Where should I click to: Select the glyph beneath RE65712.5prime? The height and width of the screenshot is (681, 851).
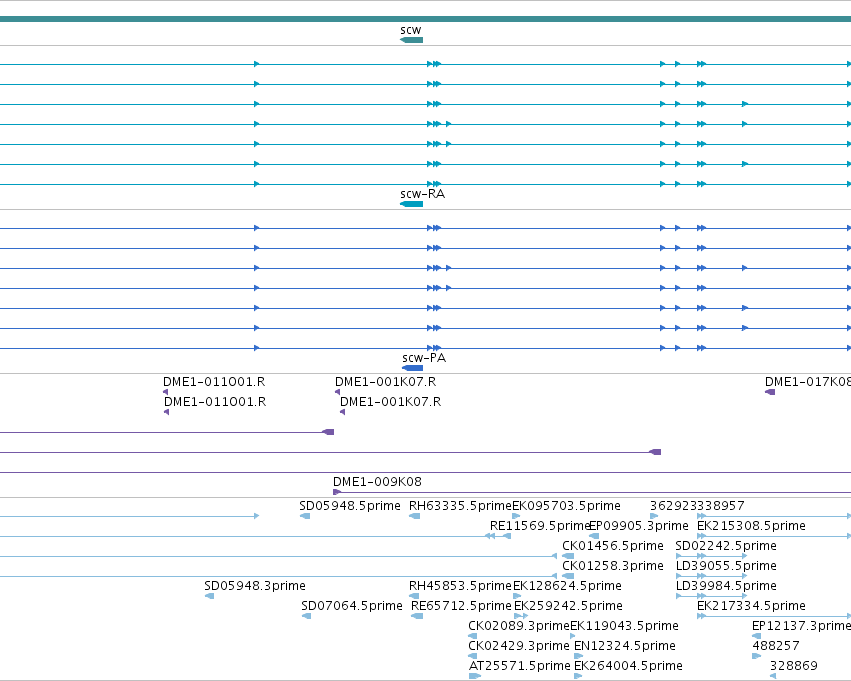point(417,616)
